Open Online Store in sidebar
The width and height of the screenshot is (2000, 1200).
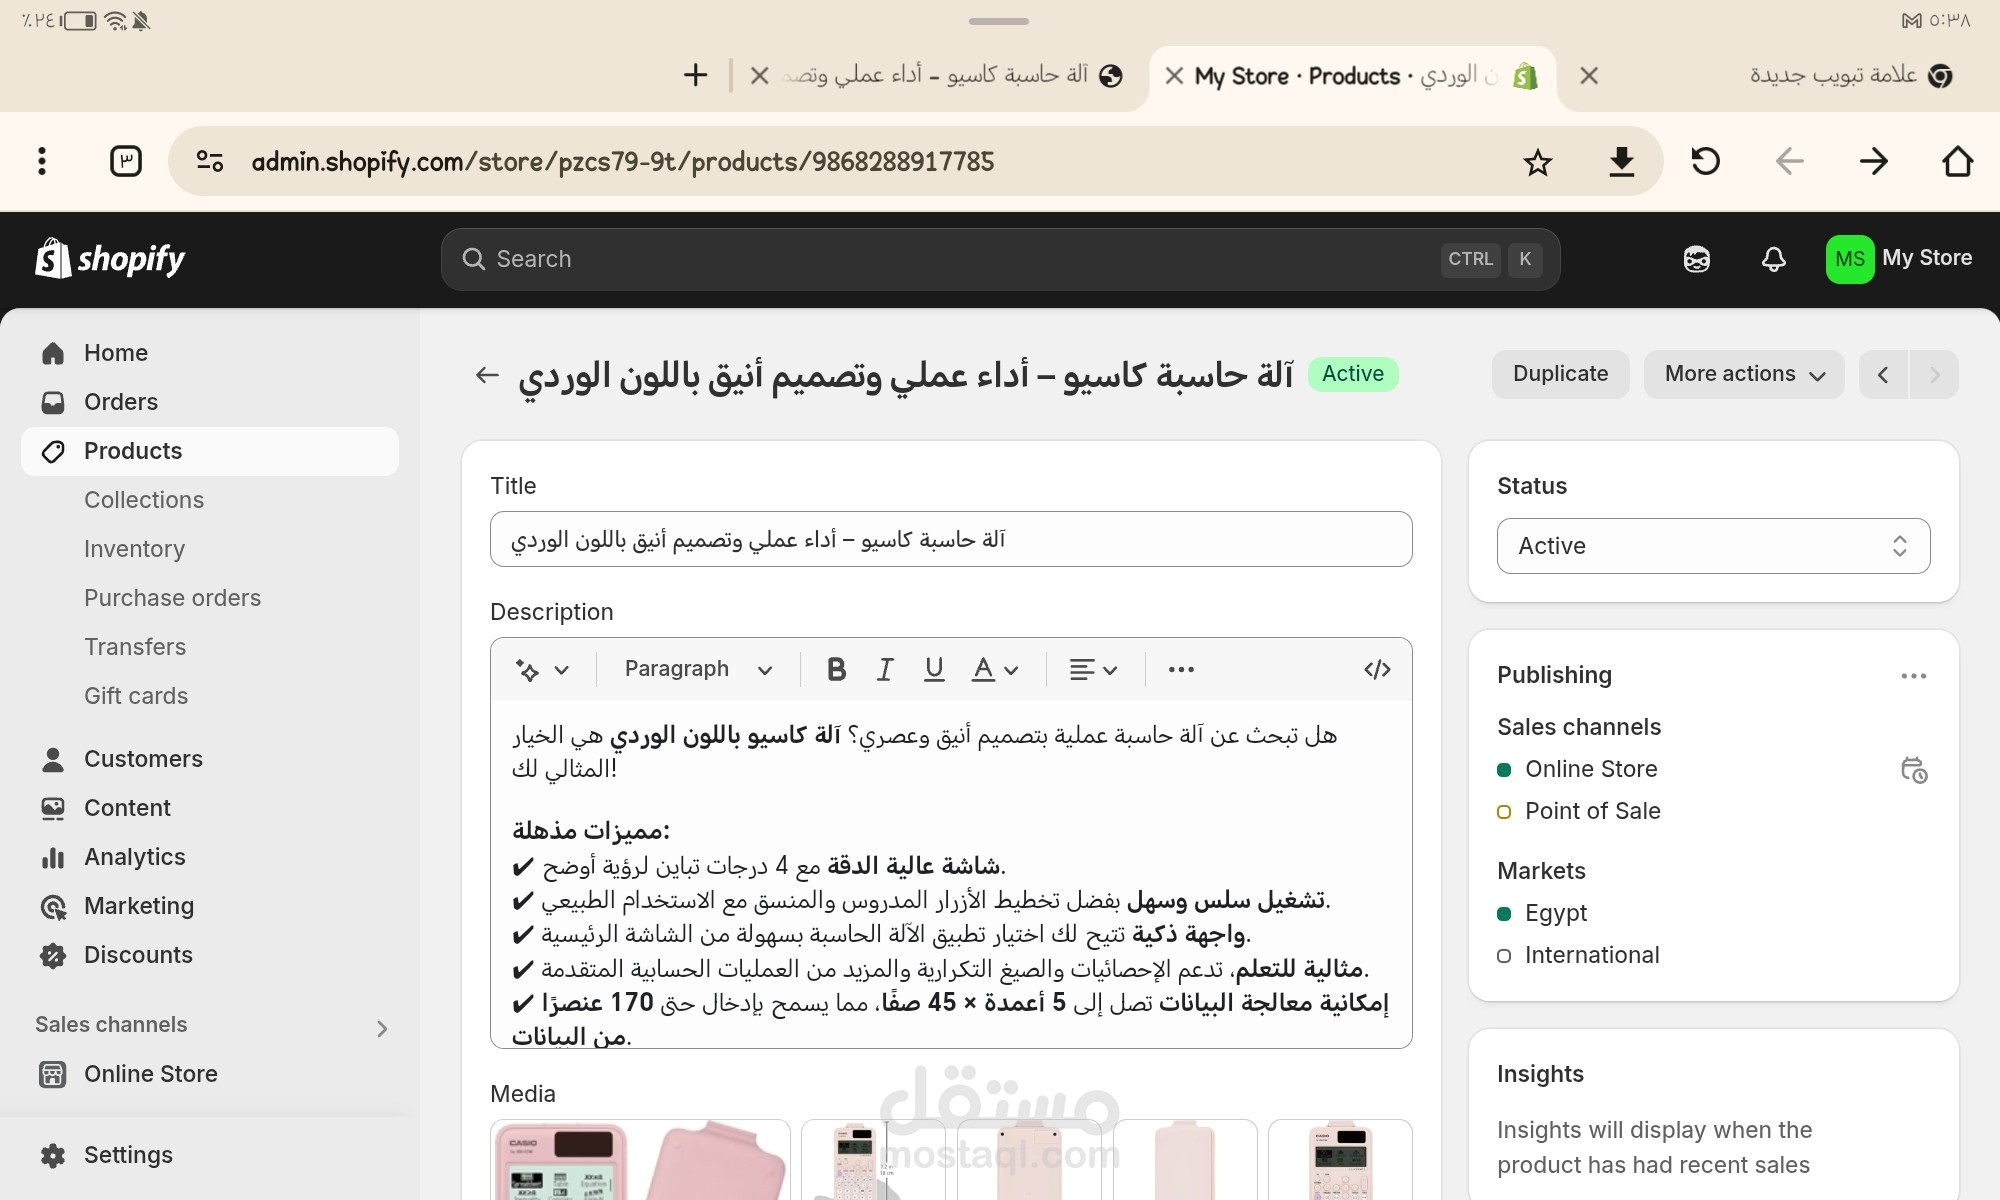(210, 1074)
